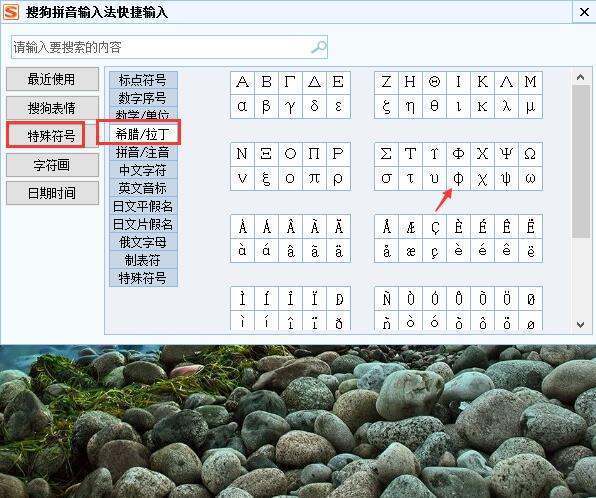Insert uppercase Alpha Α symbol
This screenshot has height=498, width=596.
pos(243,82)
